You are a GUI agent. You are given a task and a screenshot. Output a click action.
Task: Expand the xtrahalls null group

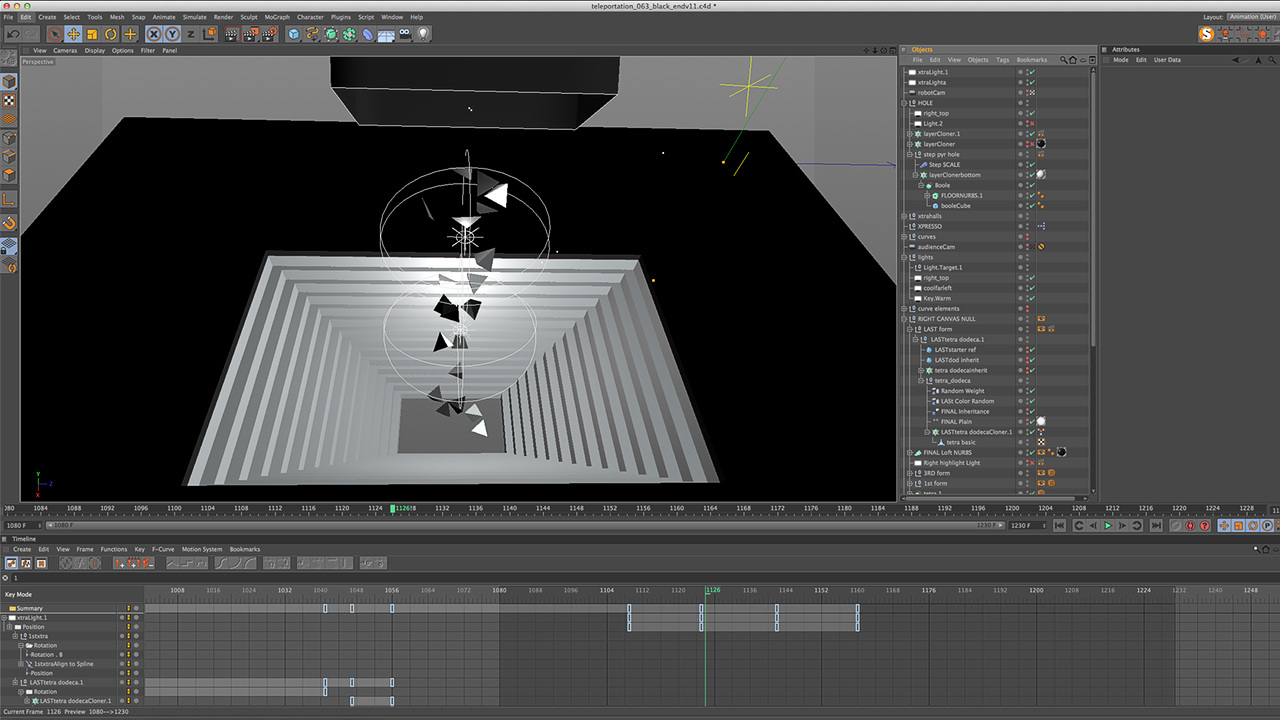[905, 216]
